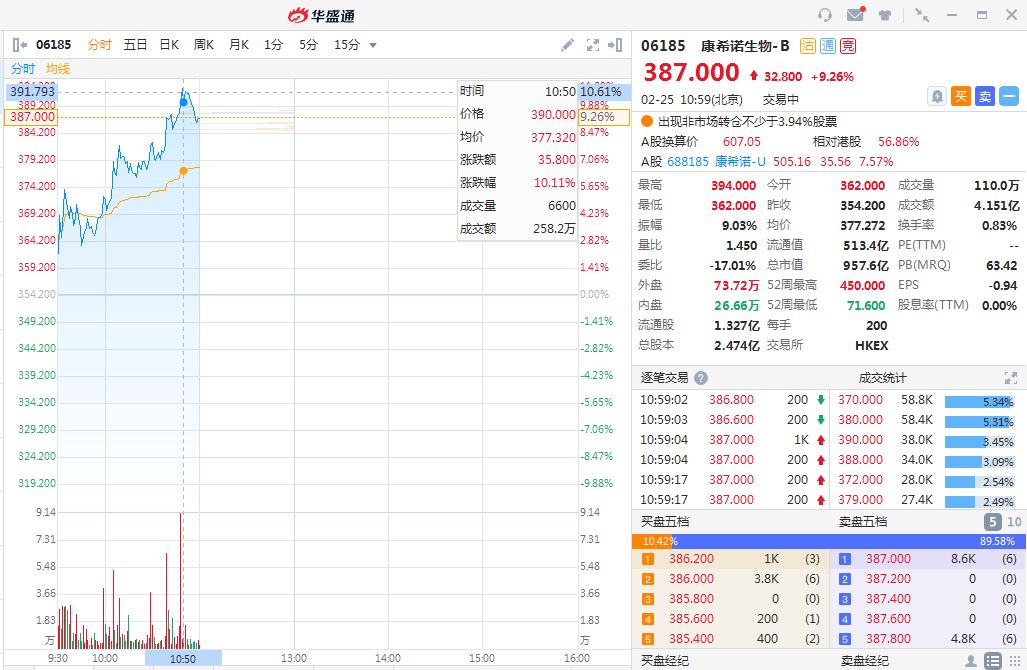The height and width of the screenshot is (670, 1027).
Task: Open the 15分 interval dropdown arrow
Action: (x=373, y=45)
